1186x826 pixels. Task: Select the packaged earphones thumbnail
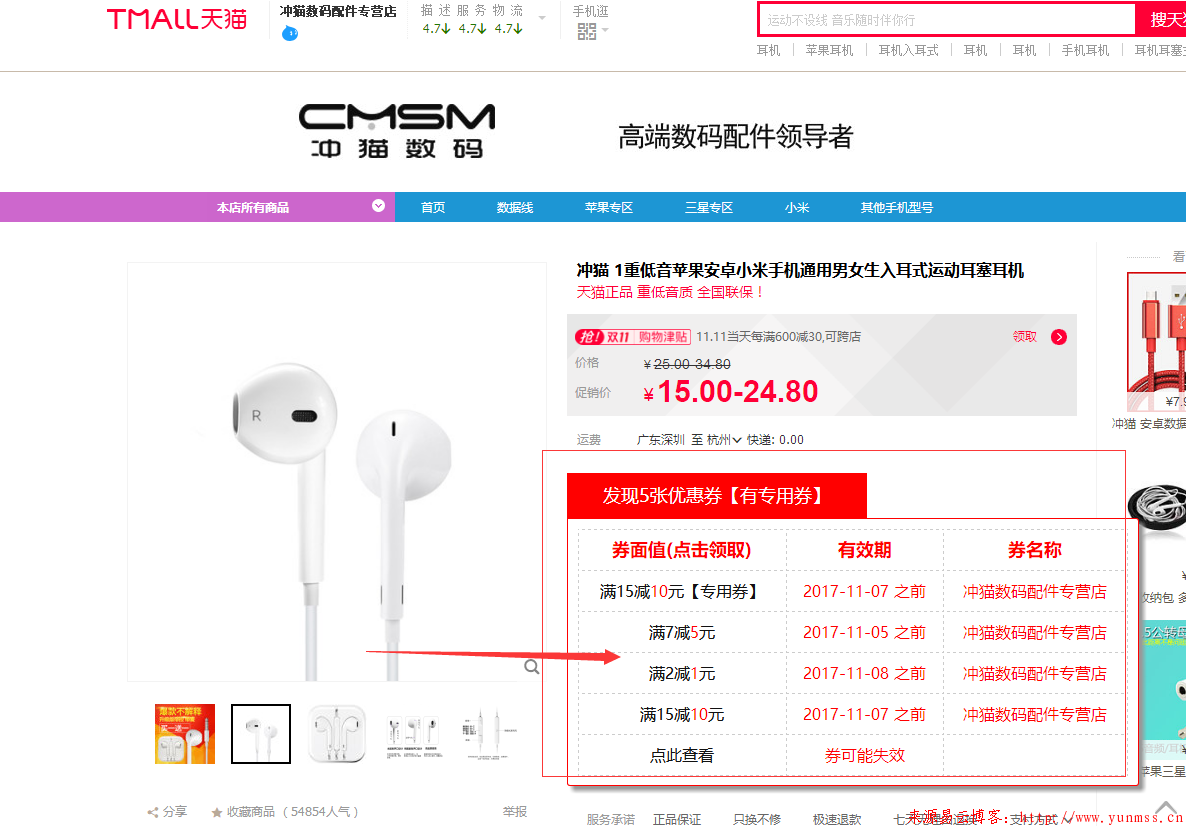(x=338, y=734)
